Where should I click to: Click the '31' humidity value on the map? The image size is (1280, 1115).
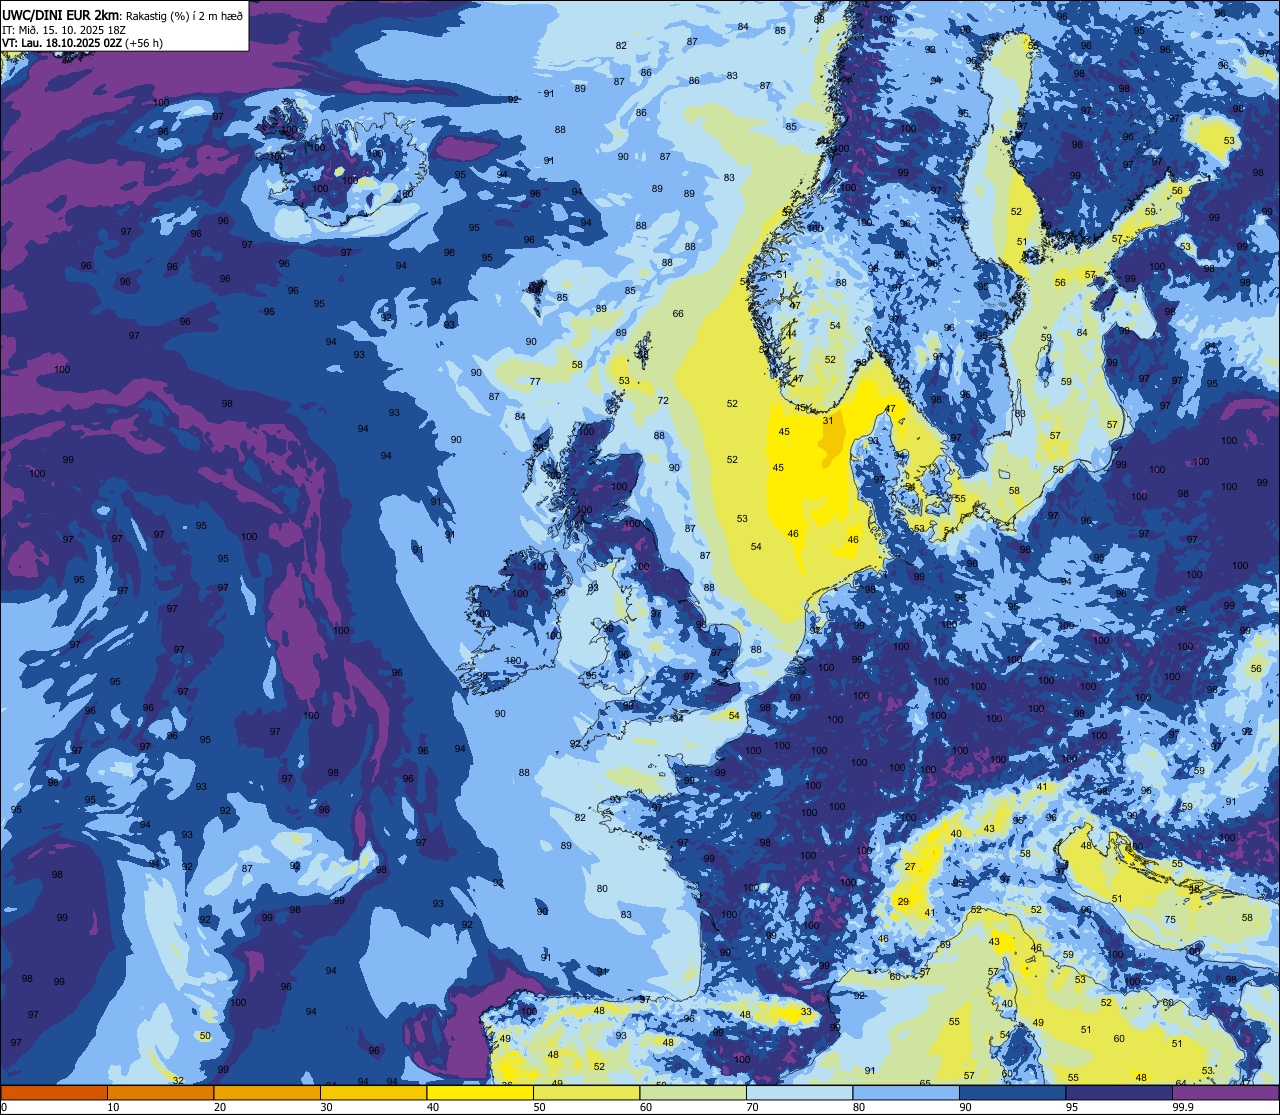828,421
